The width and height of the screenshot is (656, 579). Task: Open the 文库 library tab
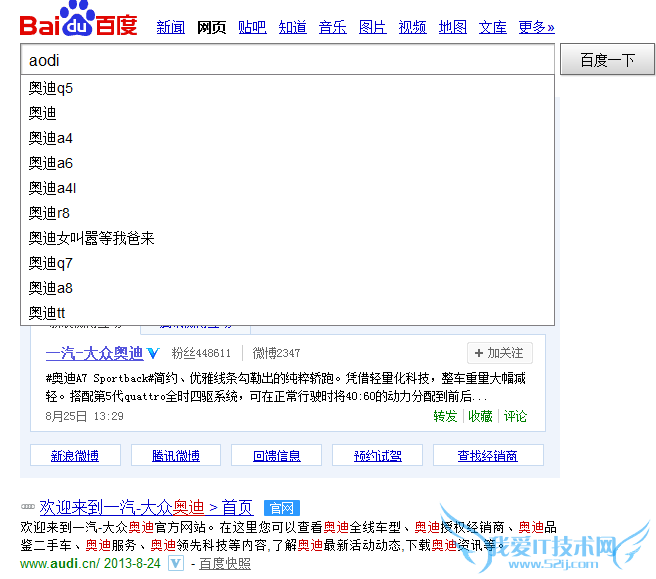(492, 27)
